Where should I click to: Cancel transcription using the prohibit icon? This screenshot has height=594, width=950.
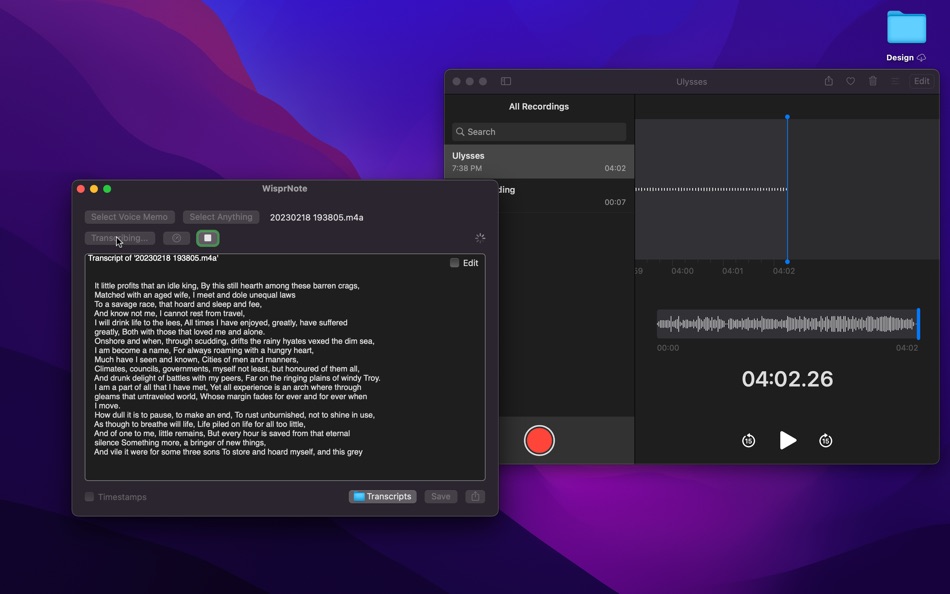tap(177, 238)
